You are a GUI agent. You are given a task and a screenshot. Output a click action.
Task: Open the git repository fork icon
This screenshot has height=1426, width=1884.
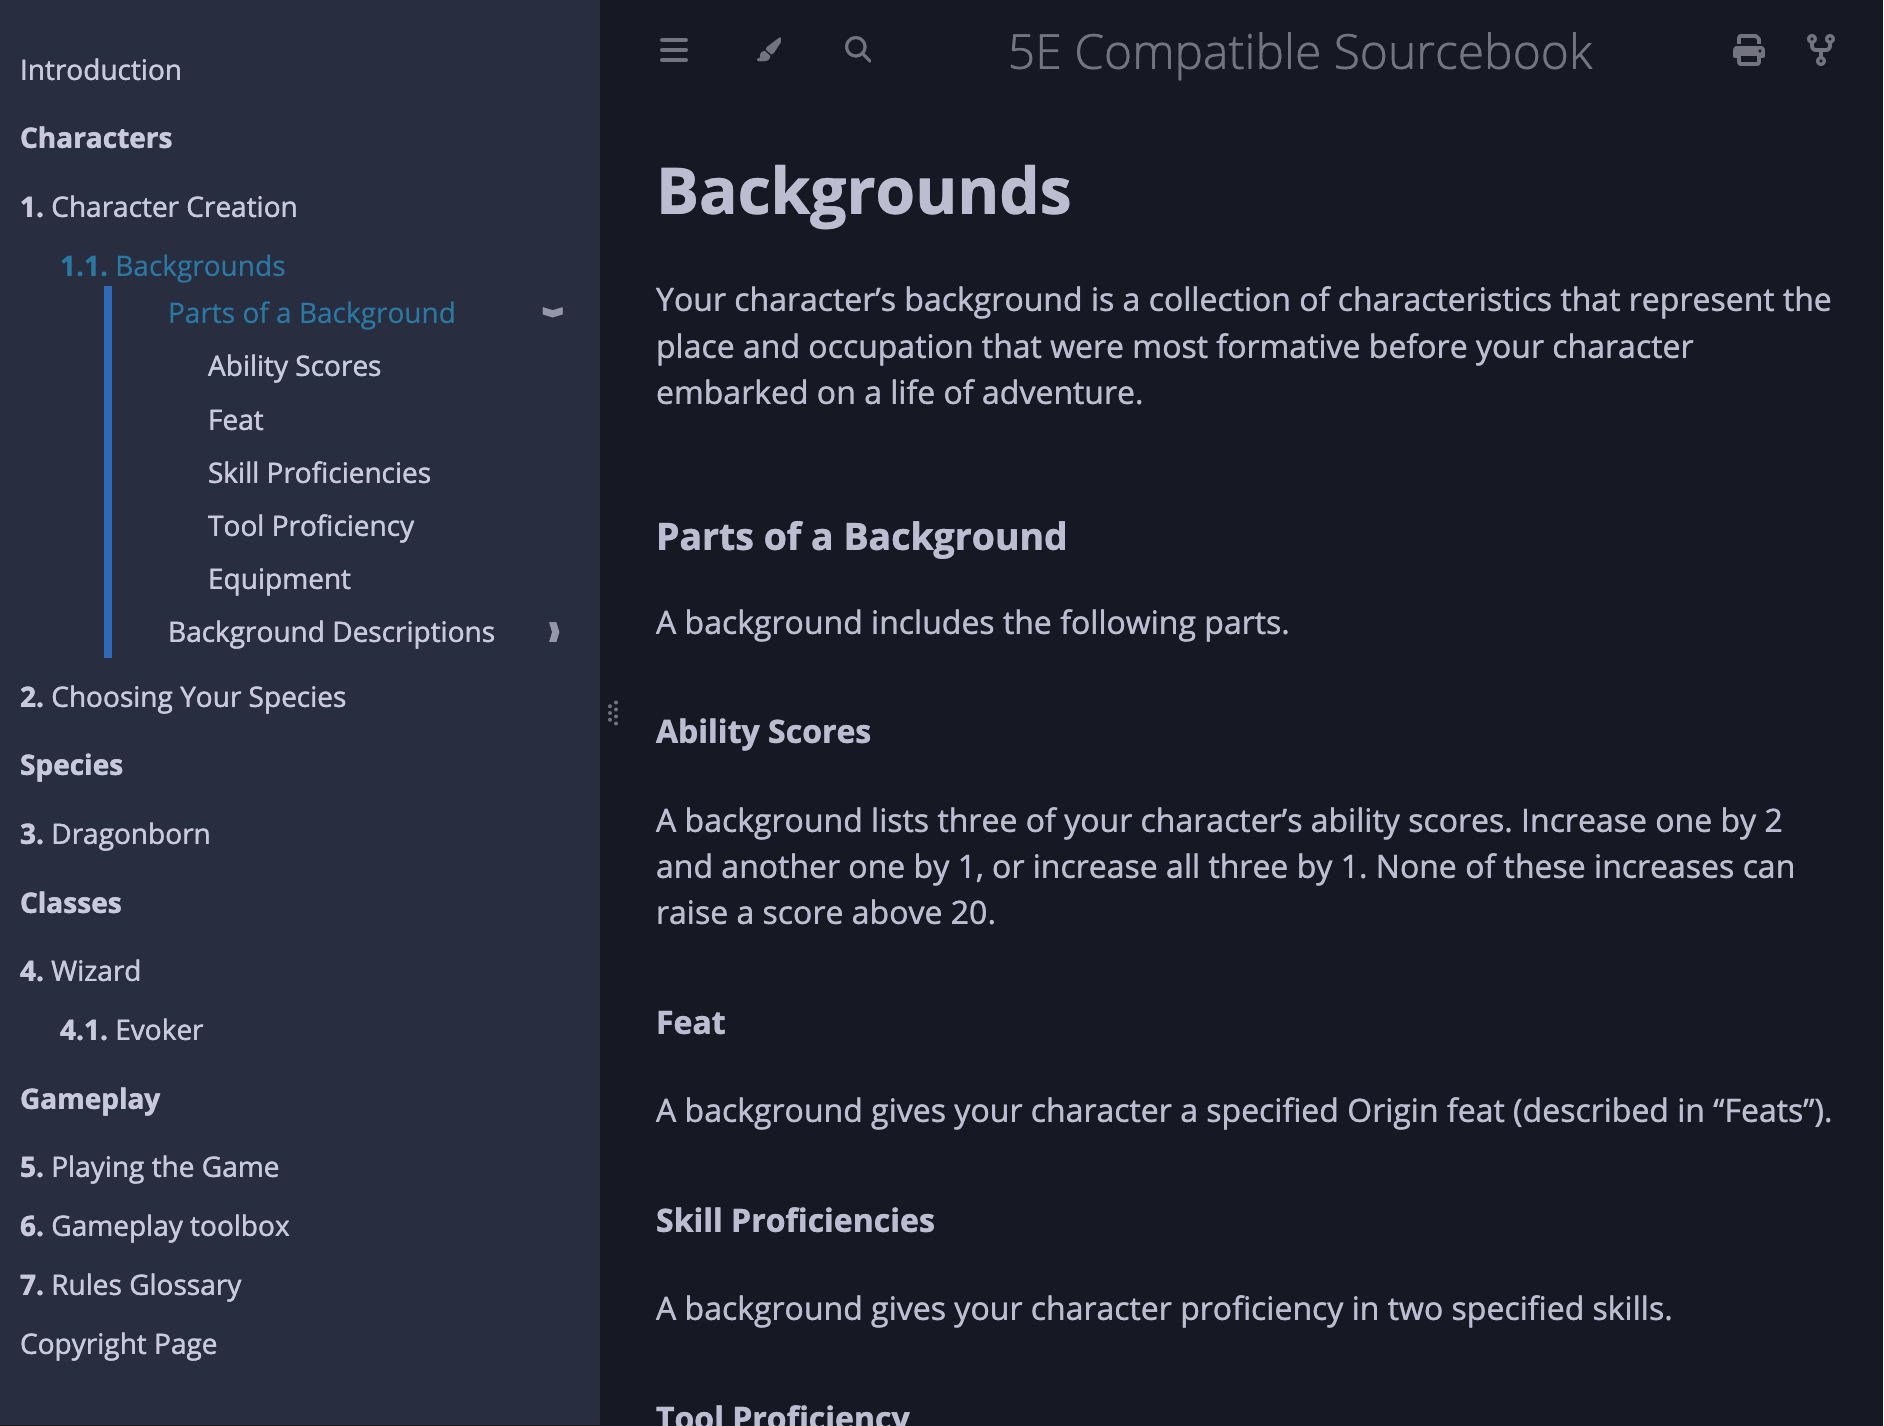point(1820,50)
